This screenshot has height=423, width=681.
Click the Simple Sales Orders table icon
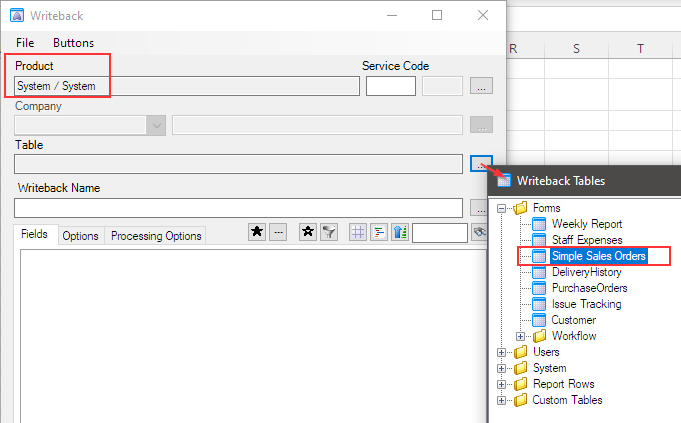point(539,256)
